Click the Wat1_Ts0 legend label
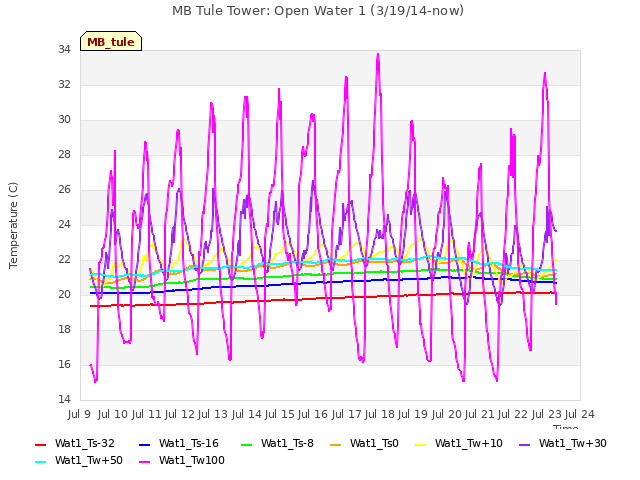This screenshot has width=640, height=480. 374,443
